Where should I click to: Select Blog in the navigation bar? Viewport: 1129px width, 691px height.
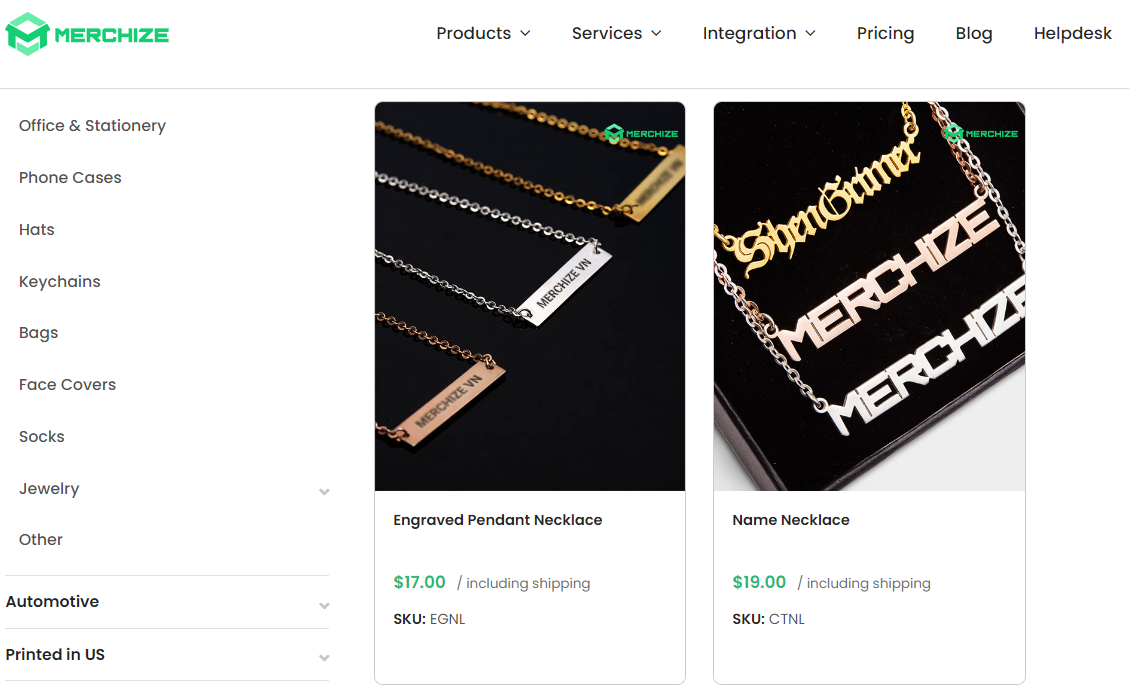973,33
